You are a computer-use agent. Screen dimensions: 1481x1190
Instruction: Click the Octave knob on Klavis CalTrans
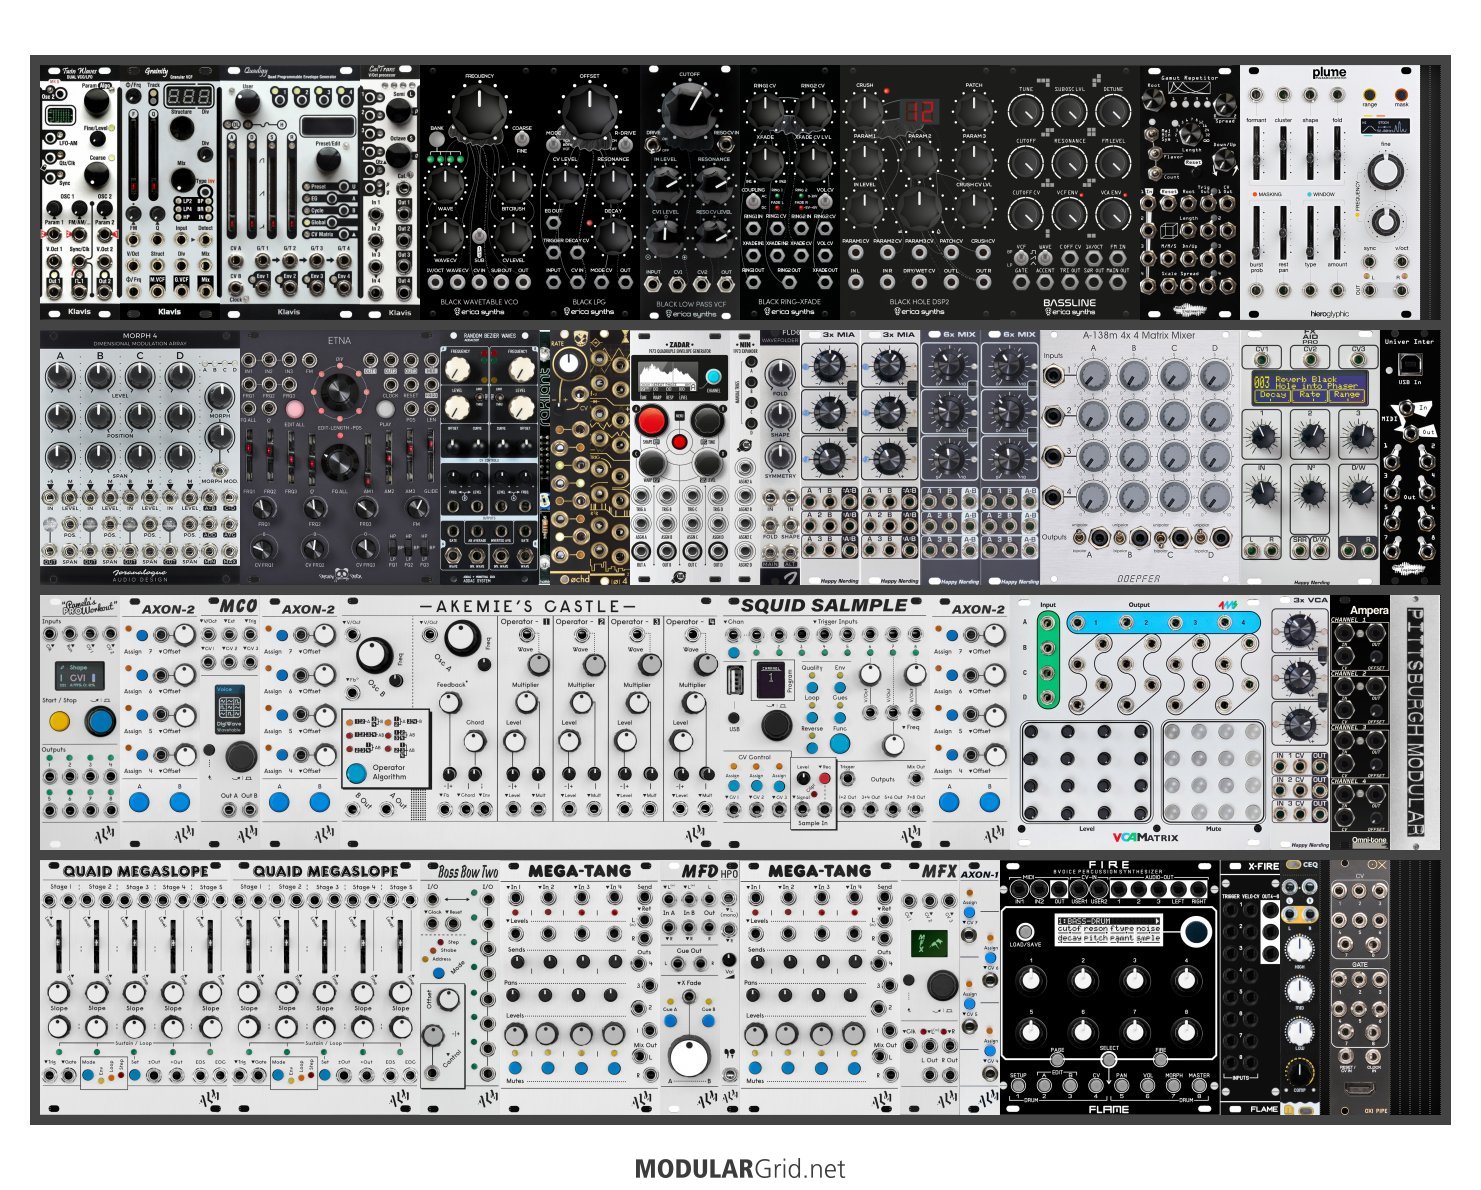[x=399, y=155]
